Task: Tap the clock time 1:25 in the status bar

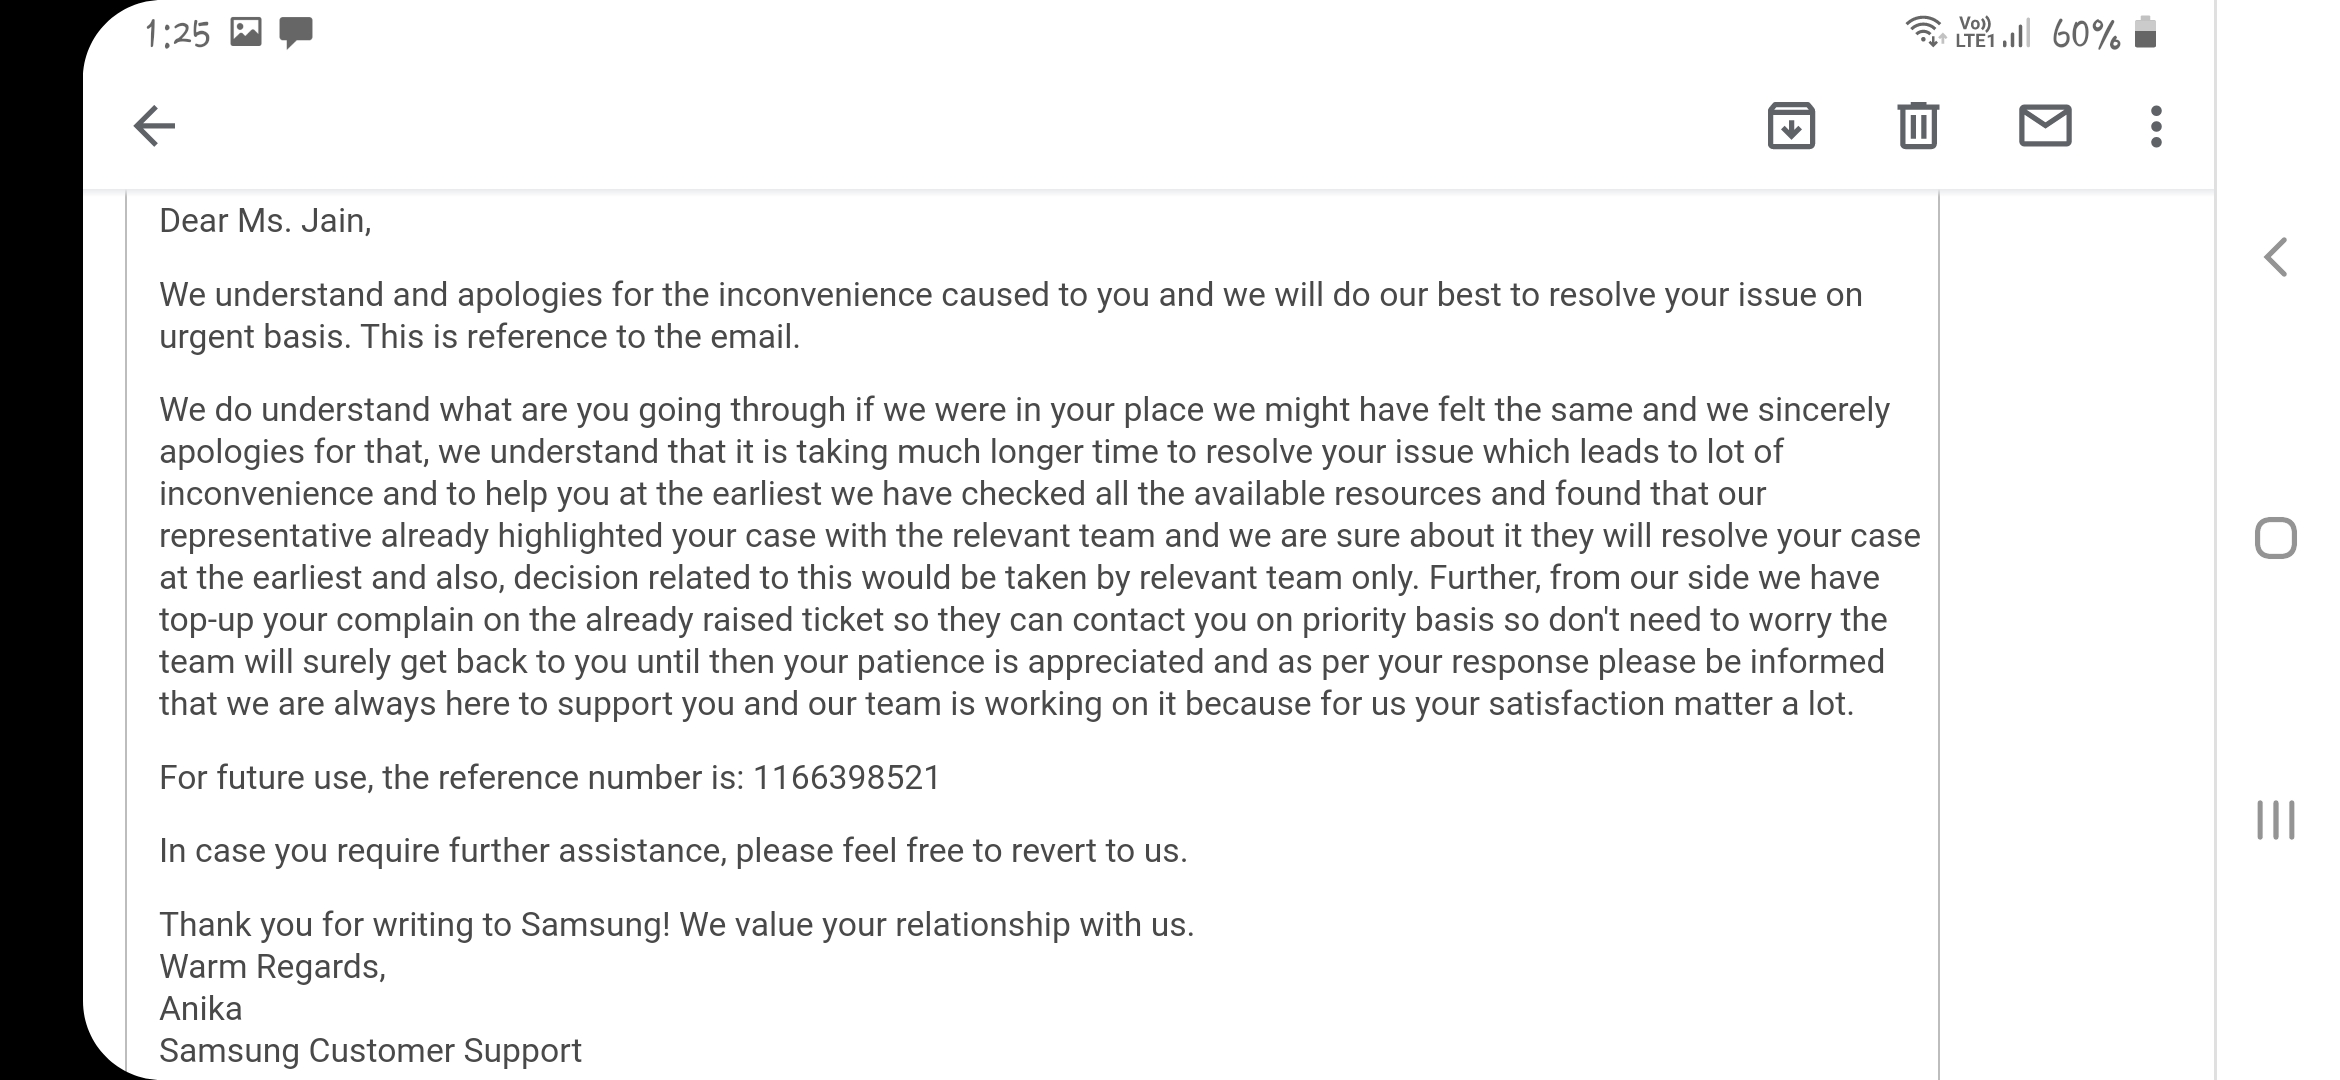Action: pos(177,34)
